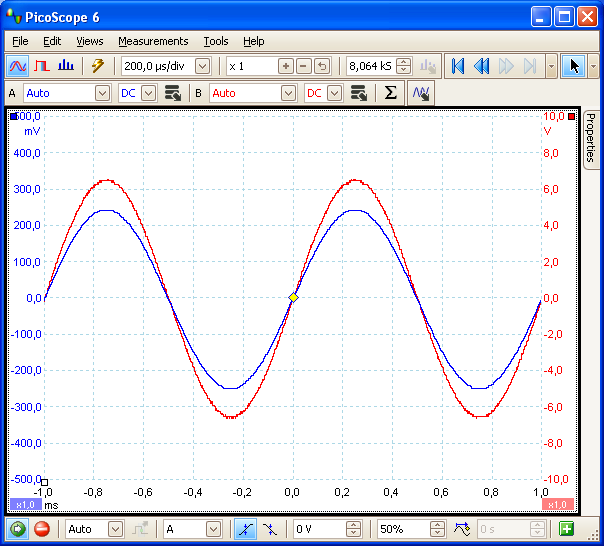Viewport: 604px width, 546px height.
Task: Click the 50% pre-trigger field
Action: 403,529
